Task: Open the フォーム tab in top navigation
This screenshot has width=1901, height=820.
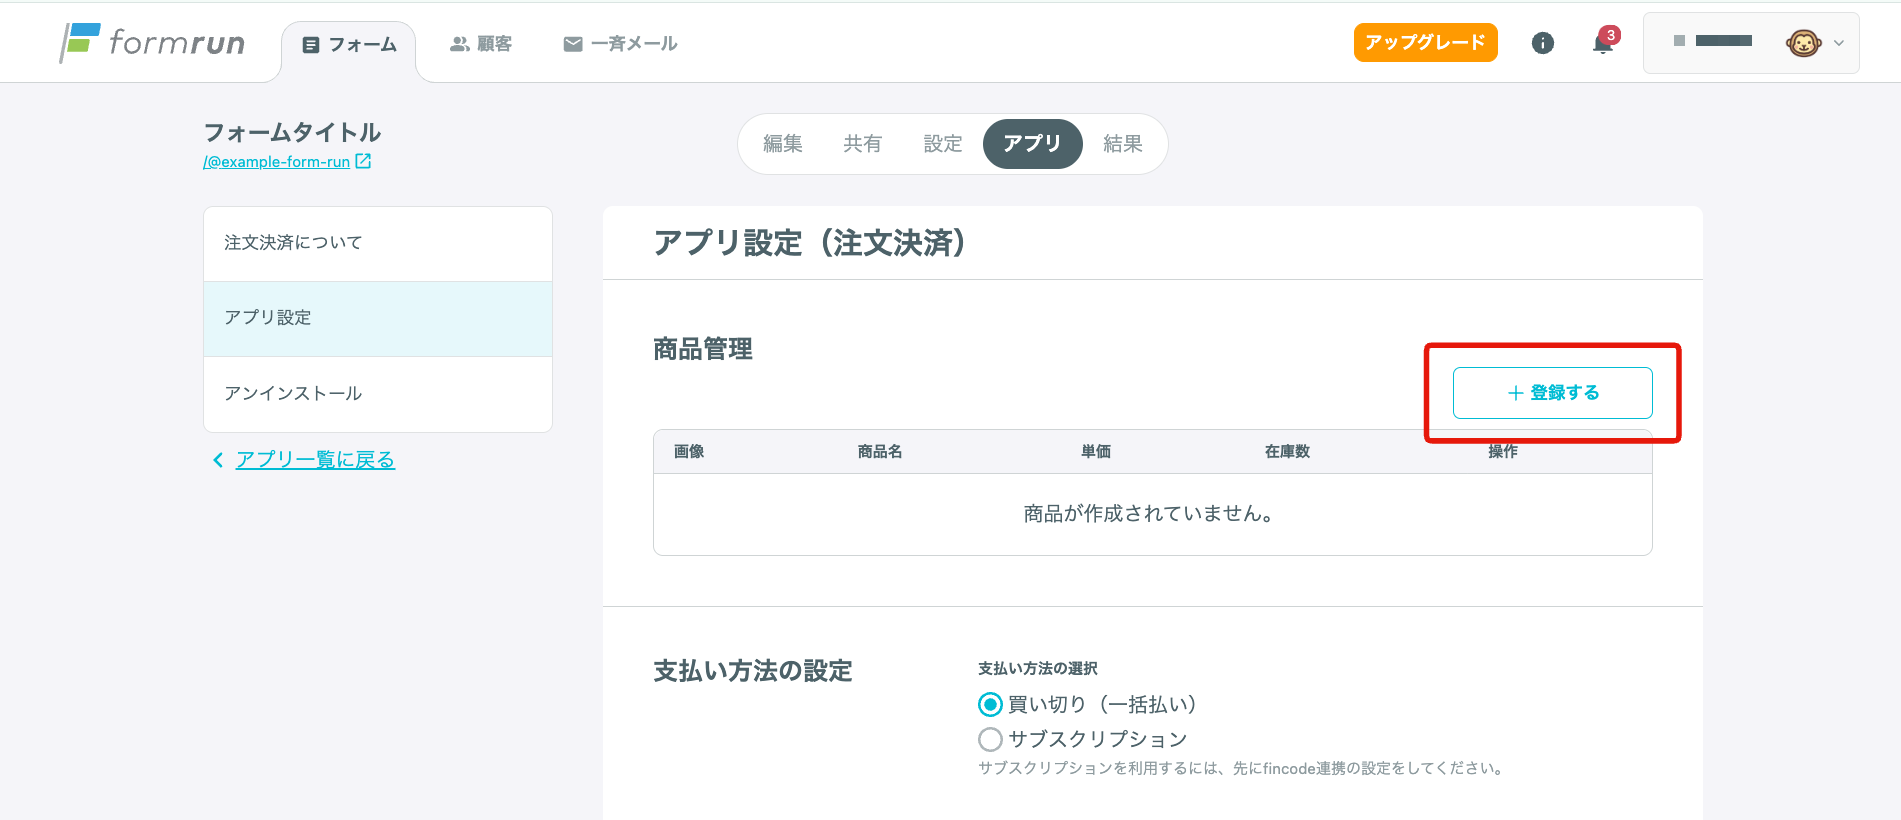Action: [x=349, y=45]
